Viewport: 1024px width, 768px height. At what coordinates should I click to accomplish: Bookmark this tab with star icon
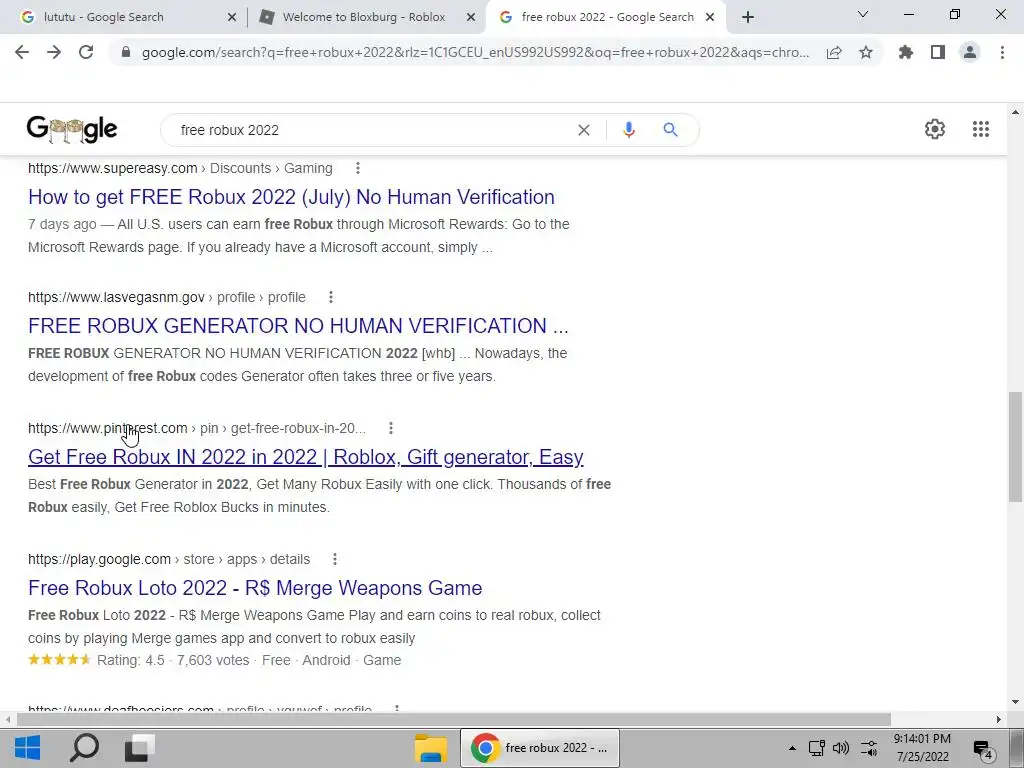coord(866,52)
